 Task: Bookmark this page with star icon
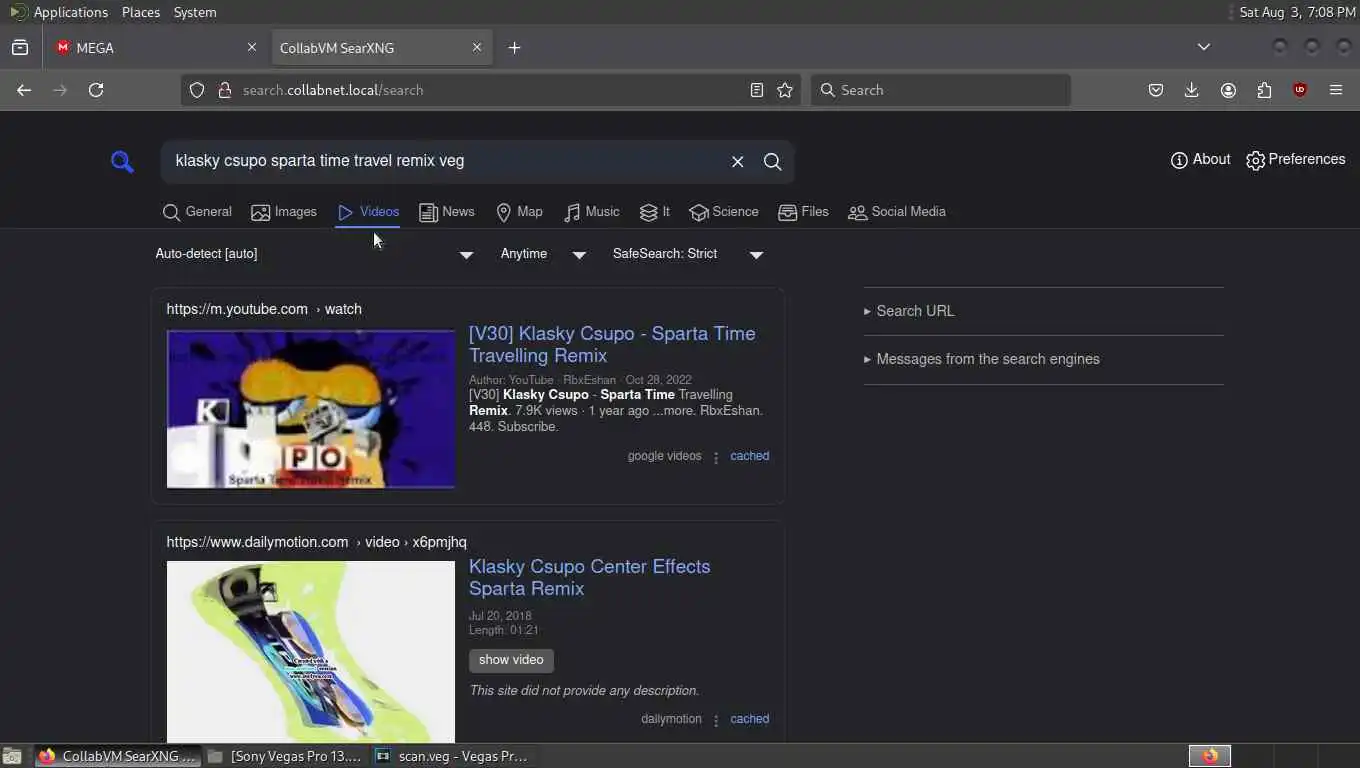(785, 90)
